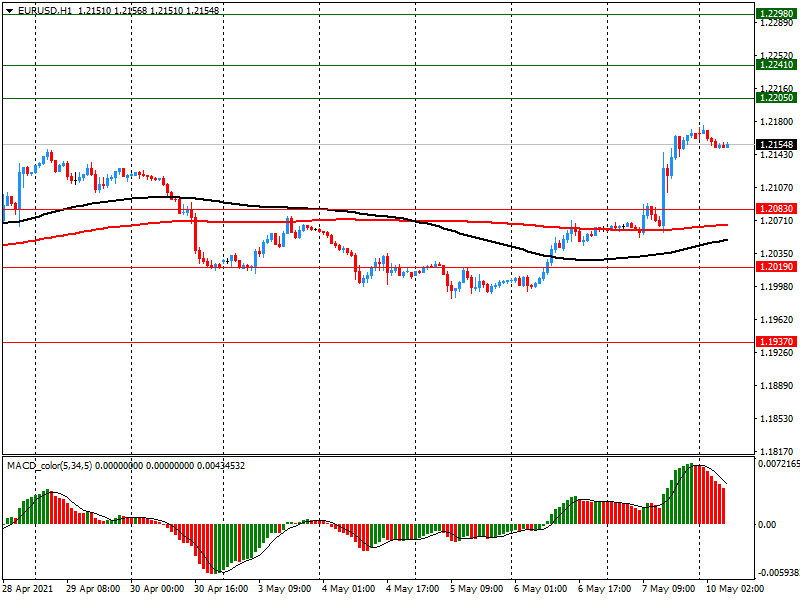This screenshot has width=800, height=600.
Task: Click the EURUSD,H1 symbol title text
Action: point(45,10)
